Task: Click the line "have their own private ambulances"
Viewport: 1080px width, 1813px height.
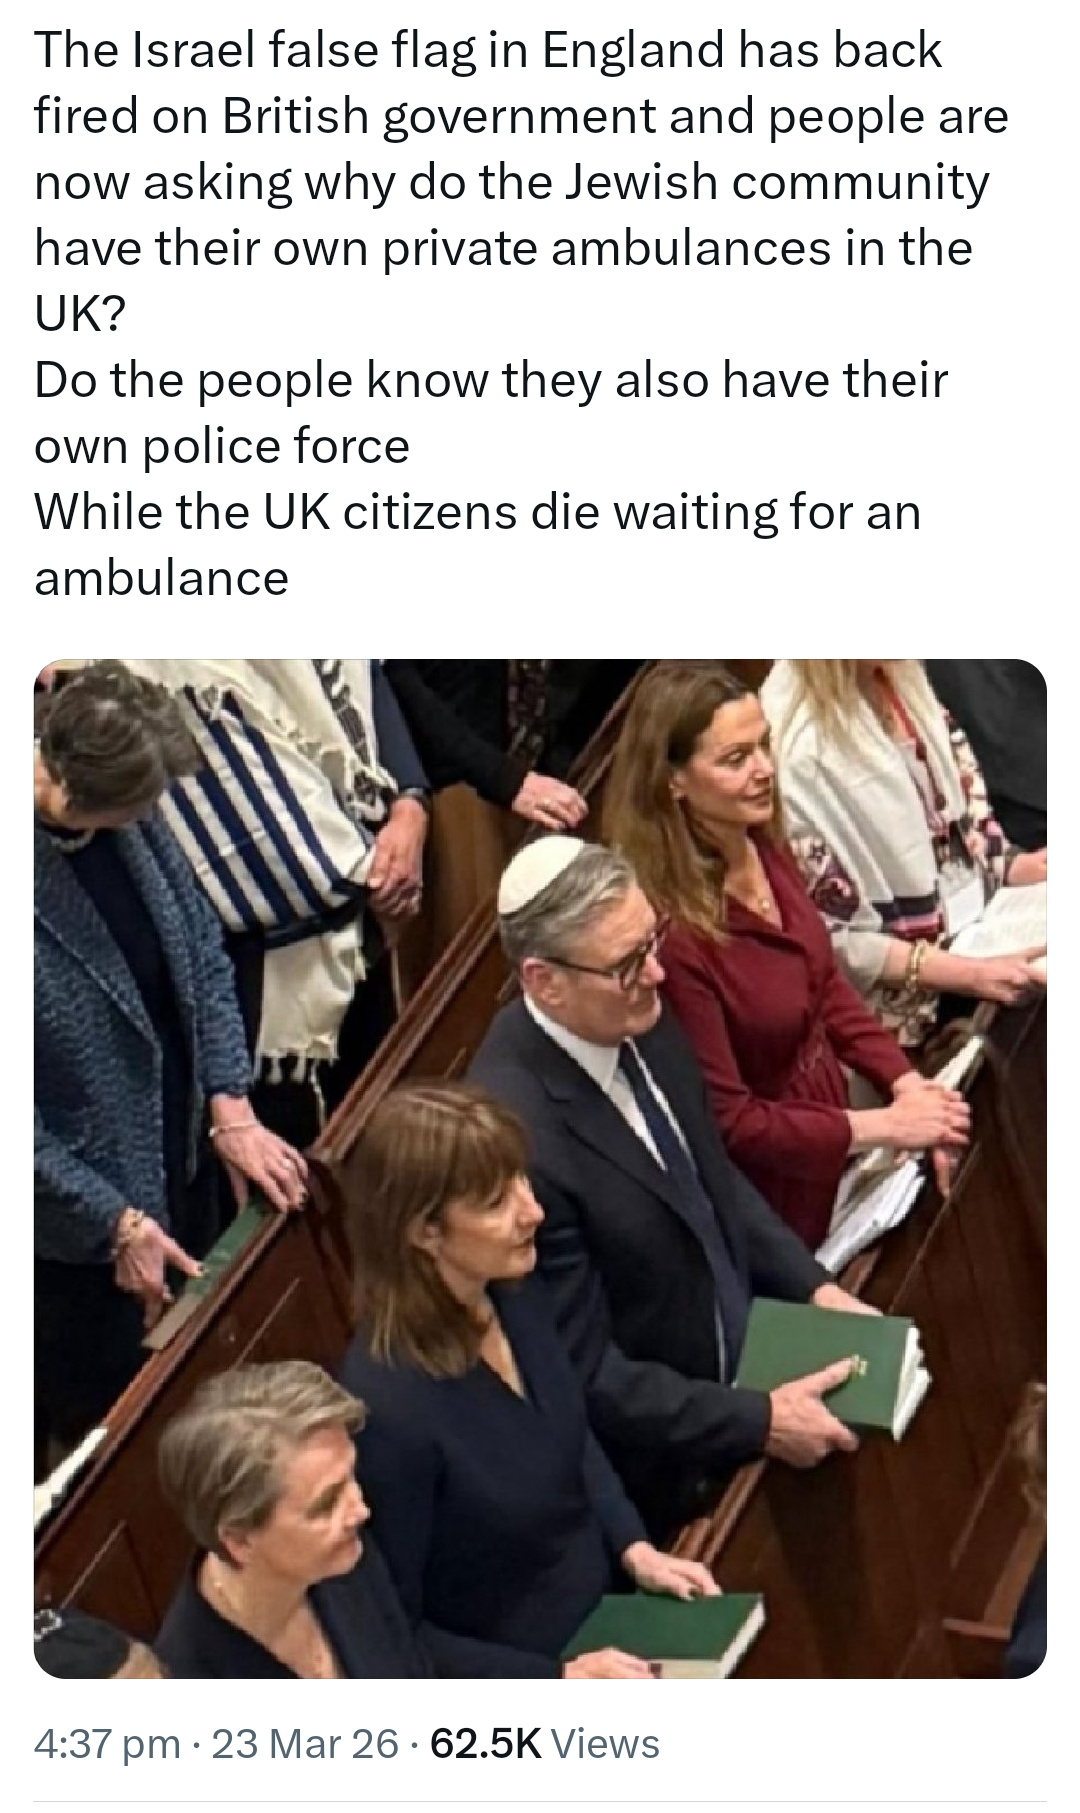Action: 503,248
